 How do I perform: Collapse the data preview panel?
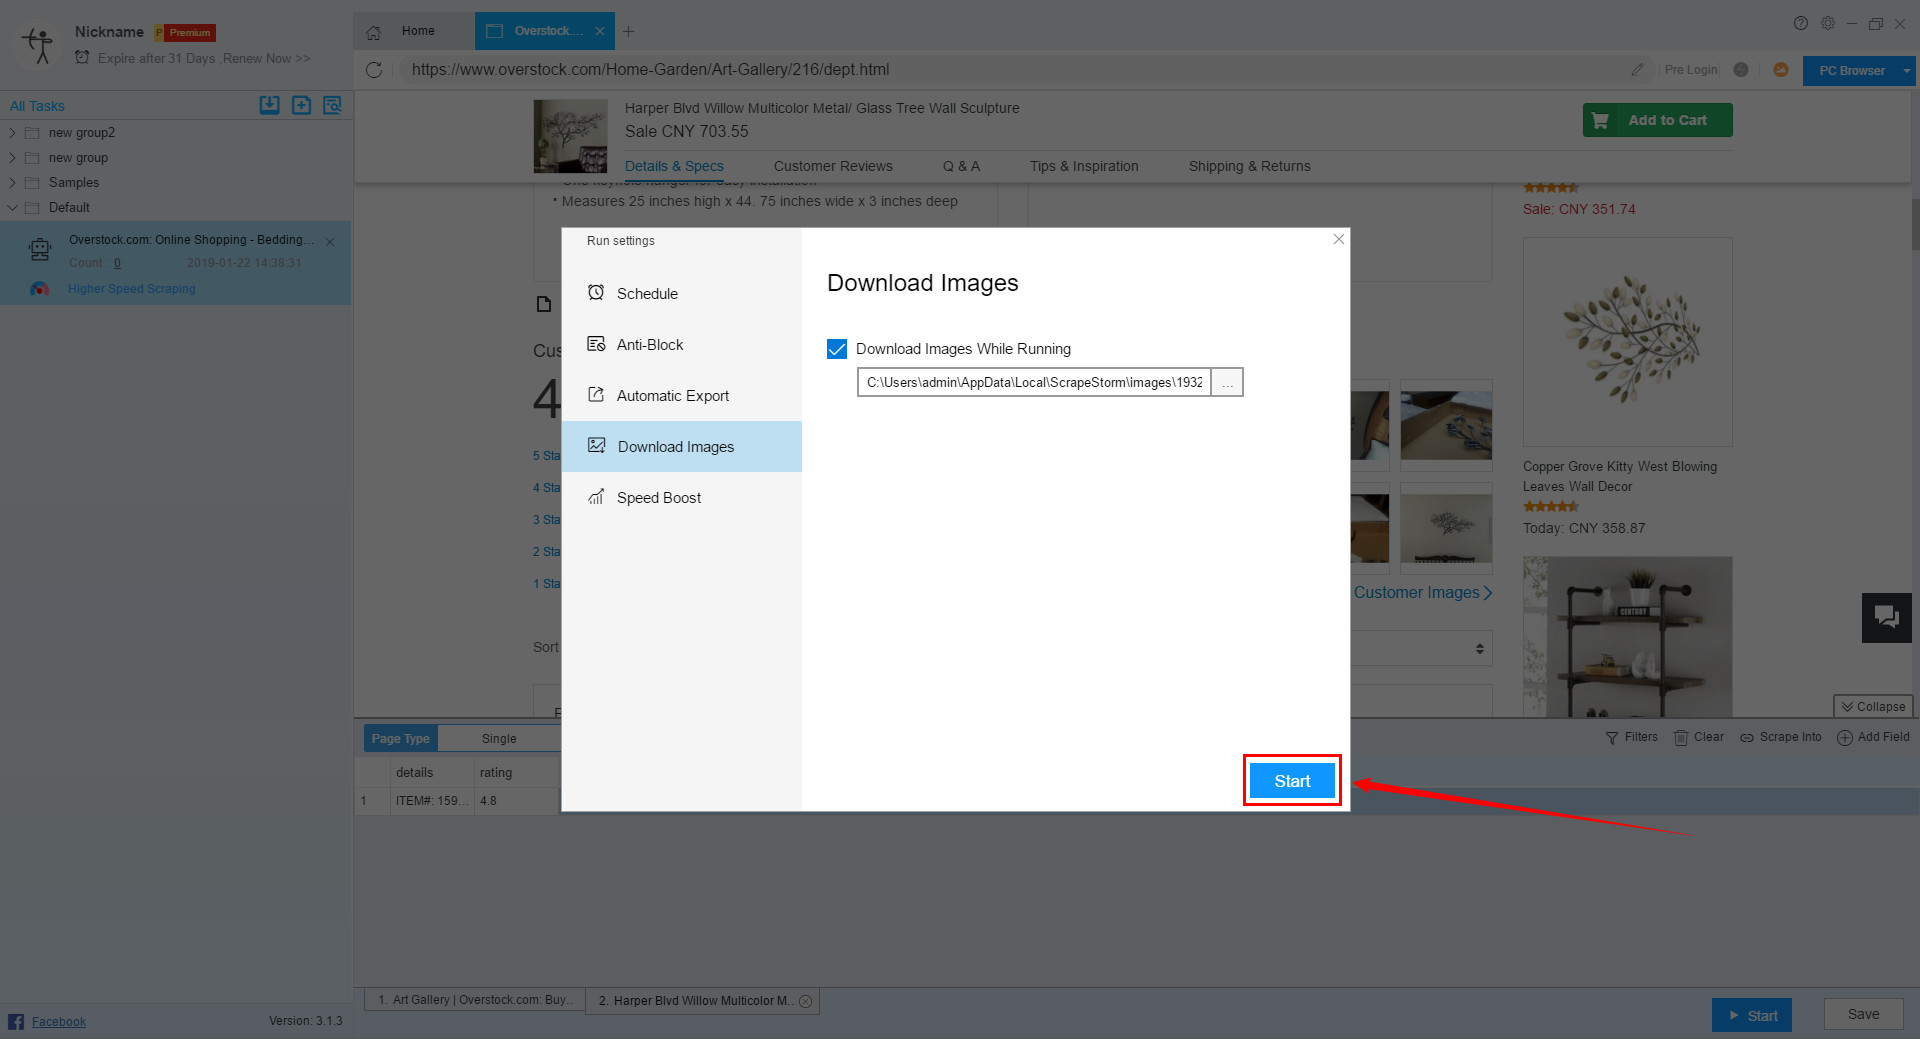[x=1873, y=707]
